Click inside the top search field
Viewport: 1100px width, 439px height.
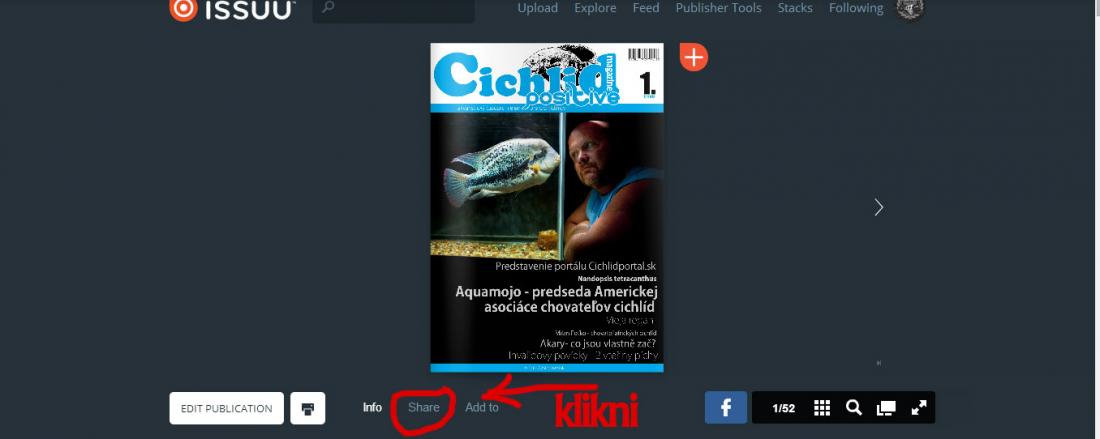pyautogui.click(x=394, y=10)
